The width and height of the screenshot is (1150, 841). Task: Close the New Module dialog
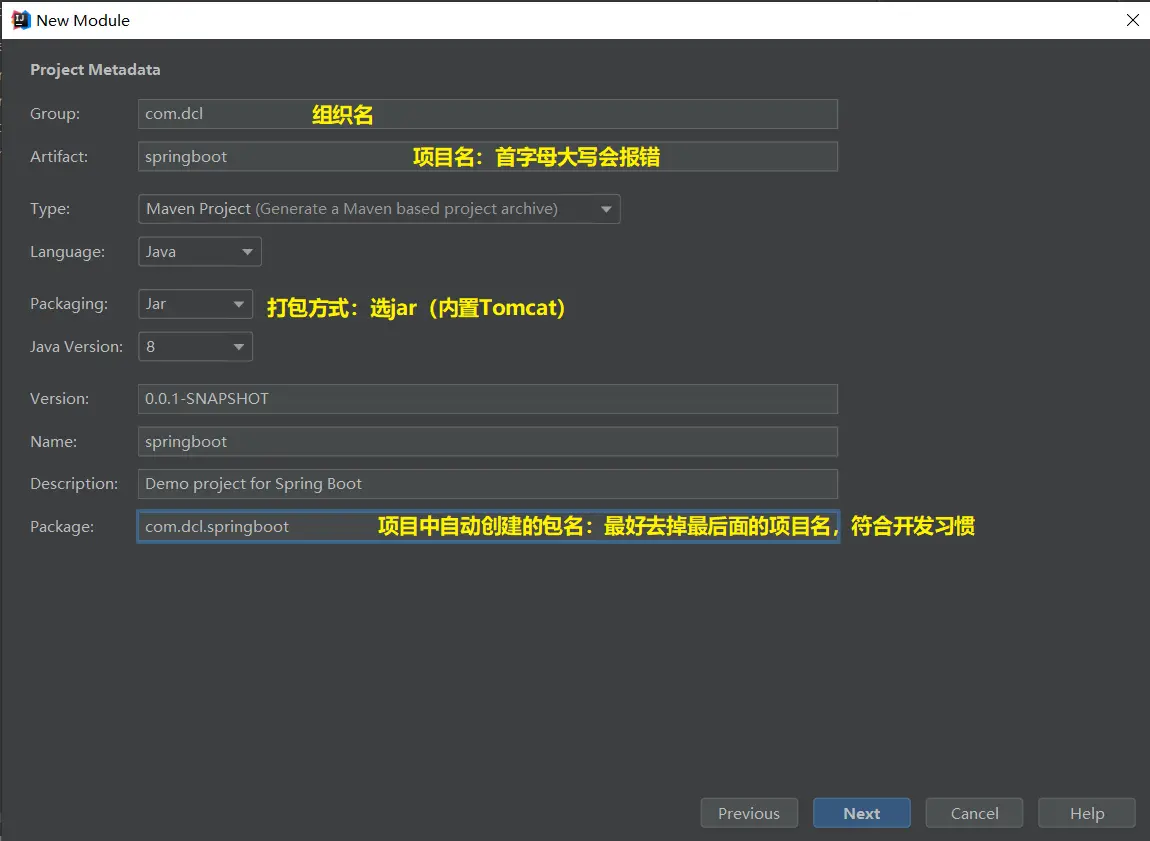[1132, 21]
